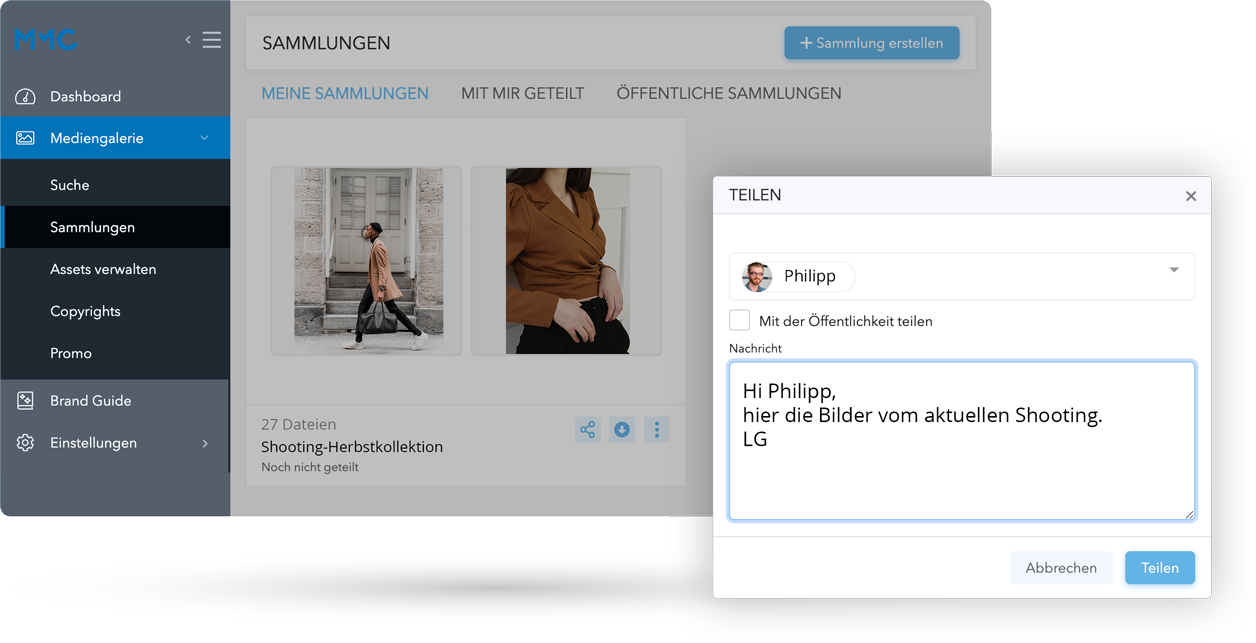Click the hamburger menu icon in the sidebar
The width and height of the screenshot is (1256, 643).
[211, 39]
